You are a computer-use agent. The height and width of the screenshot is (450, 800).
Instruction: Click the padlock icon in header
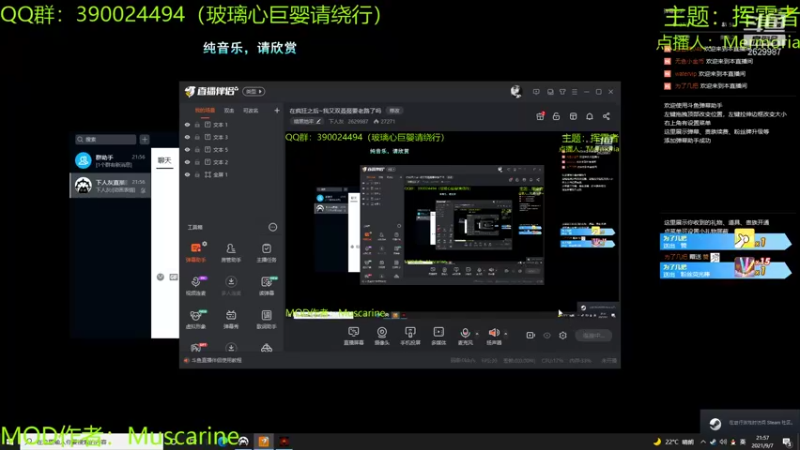point(556,116)
